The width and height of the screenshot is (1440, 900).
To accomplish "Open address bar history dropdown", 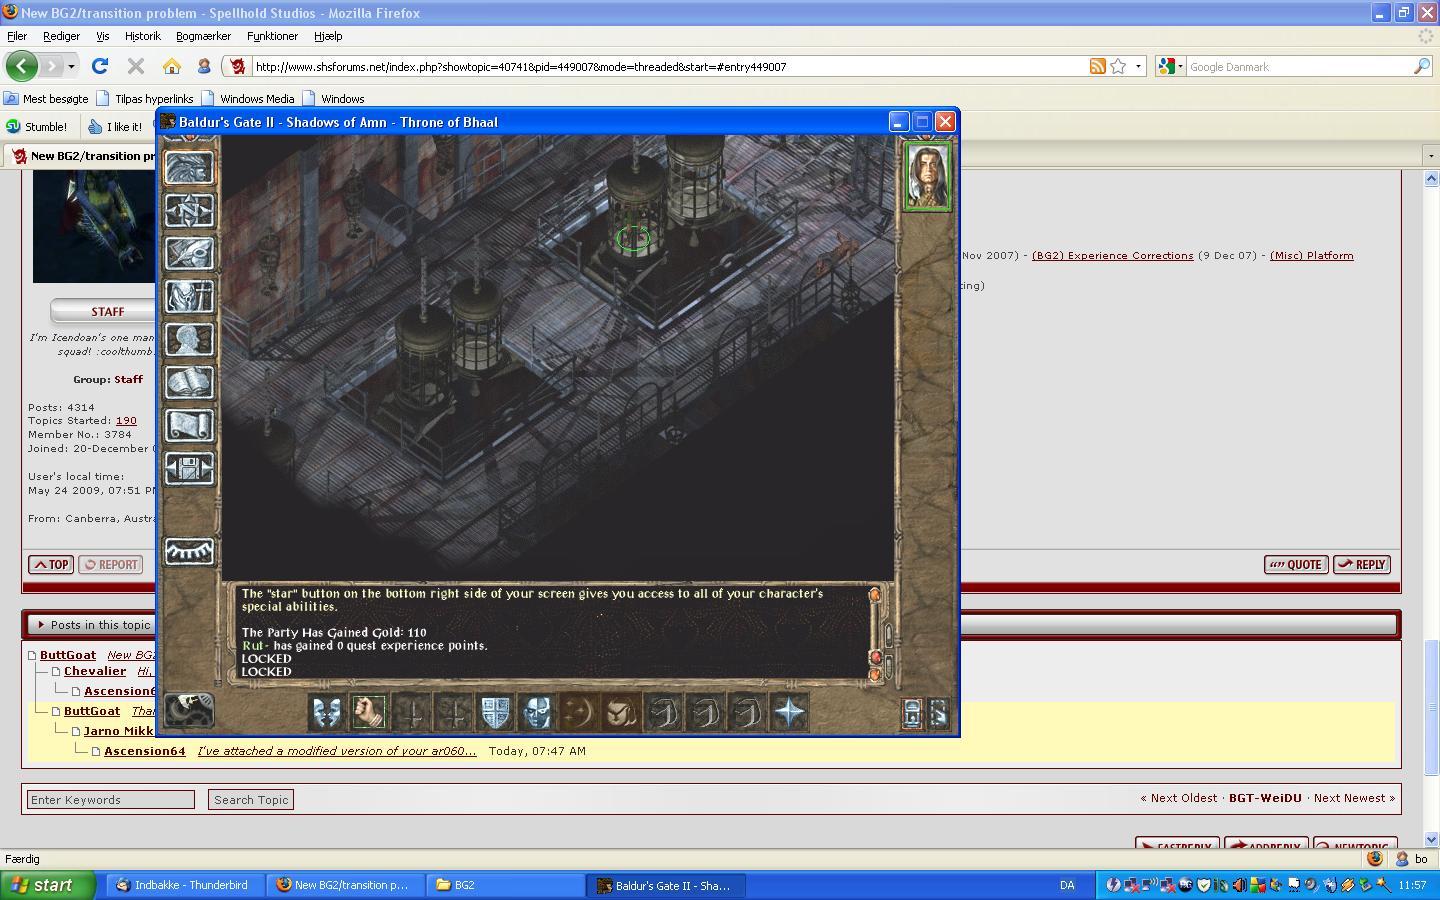I will click(x=1138, y=67).
